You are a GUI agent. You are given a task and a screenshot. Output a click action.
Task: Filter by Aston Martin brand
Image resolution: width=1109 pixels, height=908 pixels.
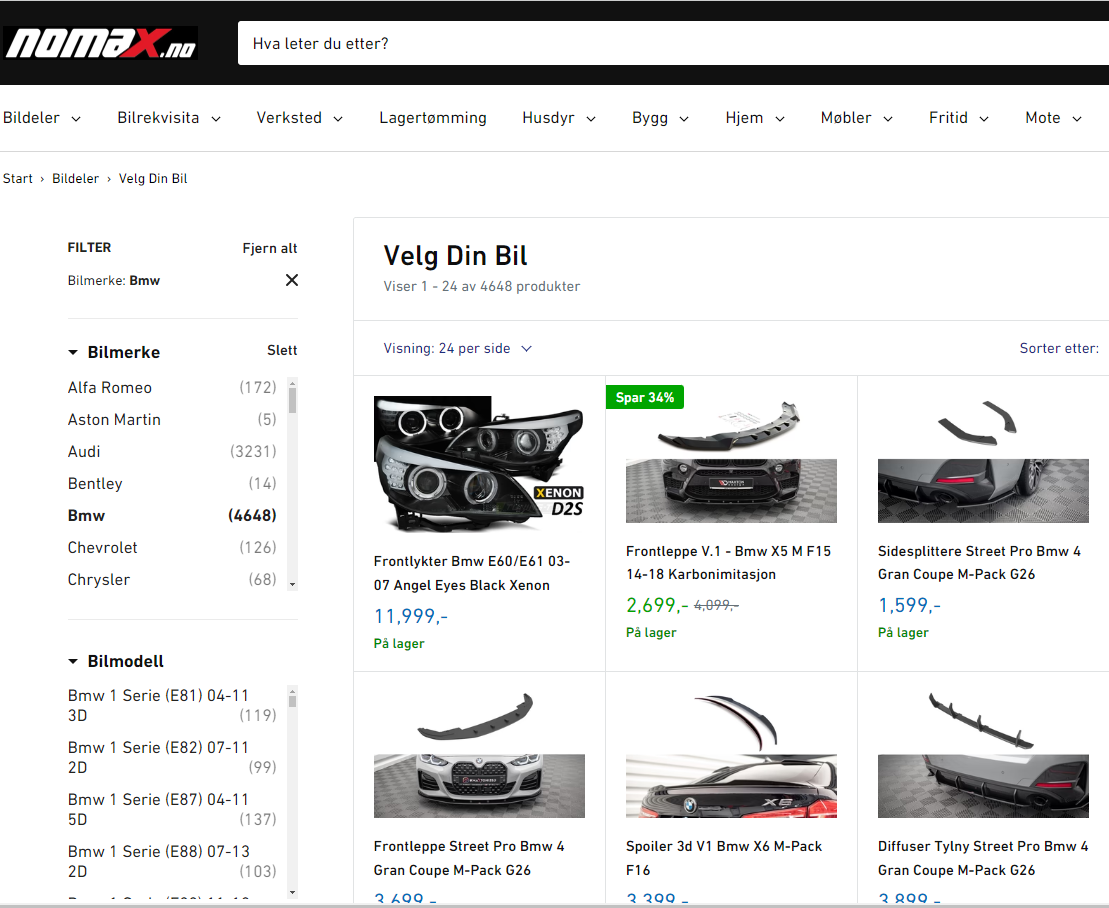tap(172, 419)
